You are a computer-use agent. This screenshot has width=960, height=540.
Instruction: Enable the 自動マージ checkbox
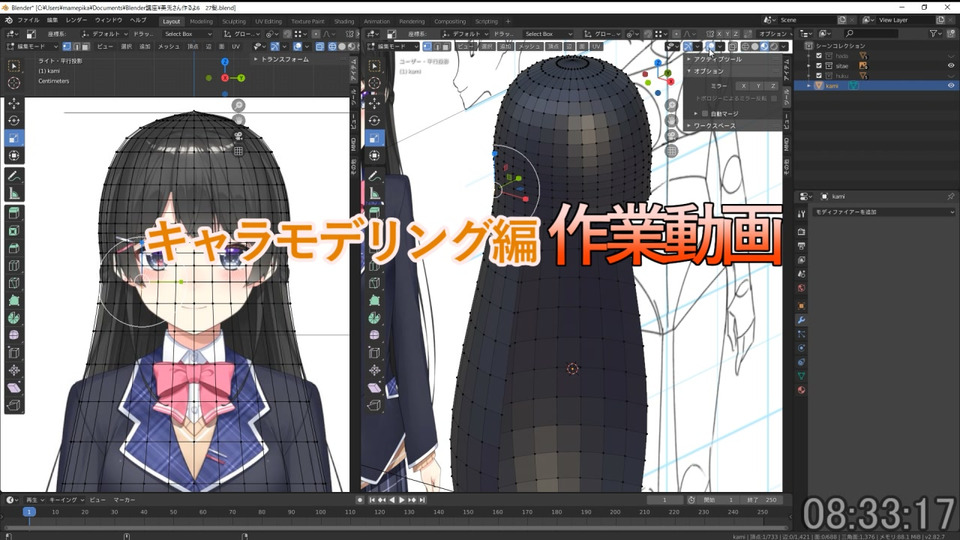705,114
